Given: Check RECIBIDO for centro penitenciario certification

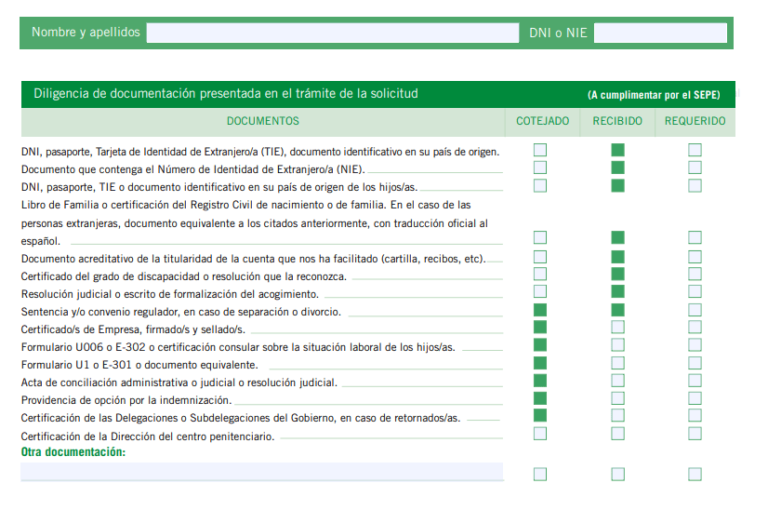Looking at the screenshot, I should [618, 434].
